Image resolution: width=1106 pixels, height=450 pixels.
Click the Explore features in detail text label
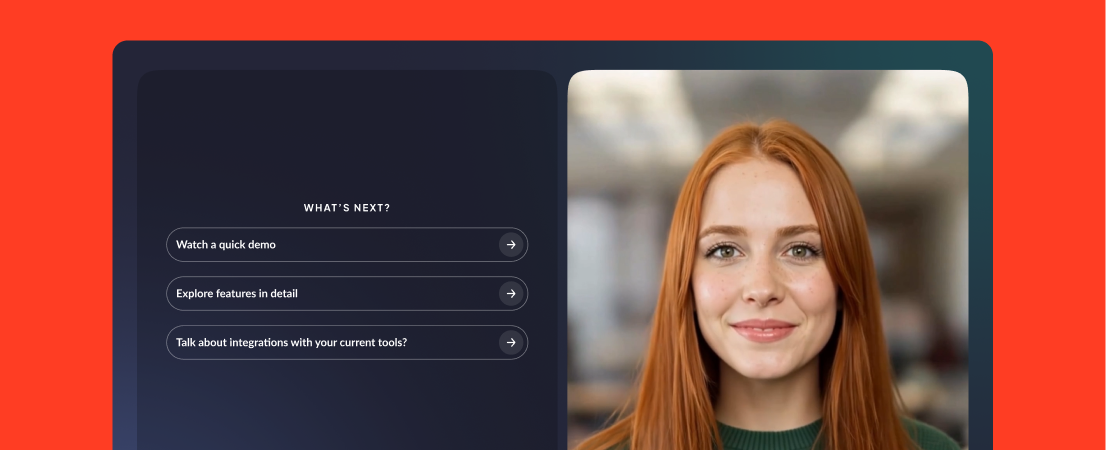237,293
